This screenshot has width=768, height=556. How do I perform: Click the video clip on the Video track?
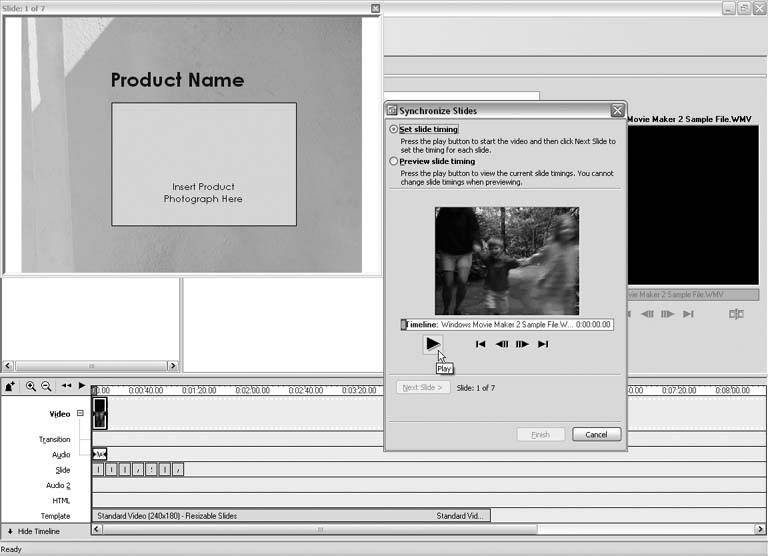click(100, 413)
